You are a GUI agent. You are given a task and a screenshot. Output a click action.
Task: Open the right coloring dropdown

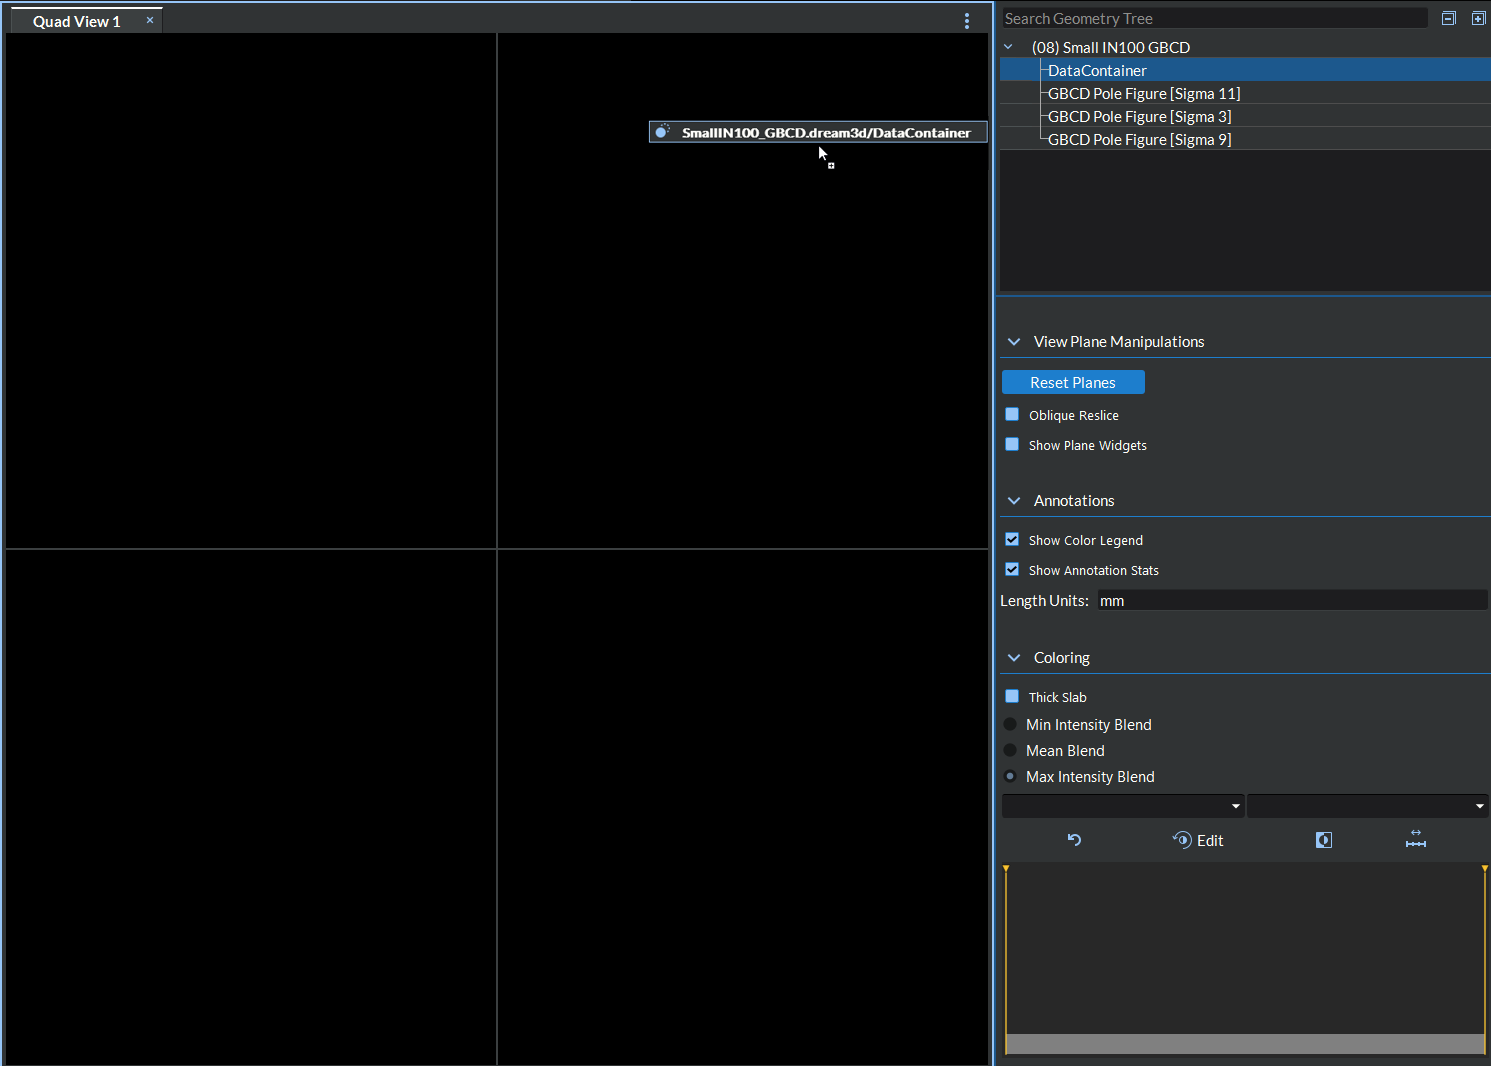coord(1368,806)
